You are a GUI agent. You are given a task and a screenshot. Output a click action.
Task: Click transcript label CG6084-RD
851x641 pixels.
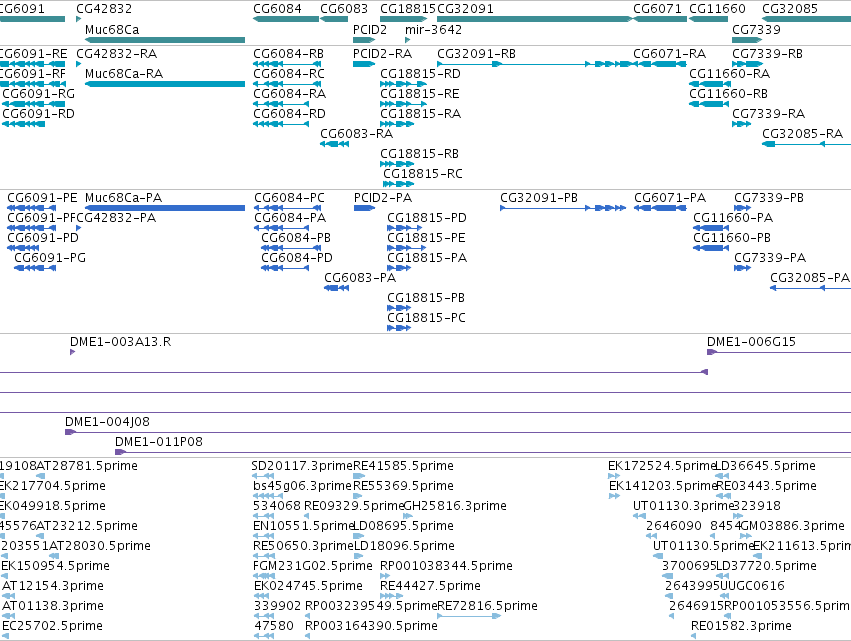coord(290,114)
